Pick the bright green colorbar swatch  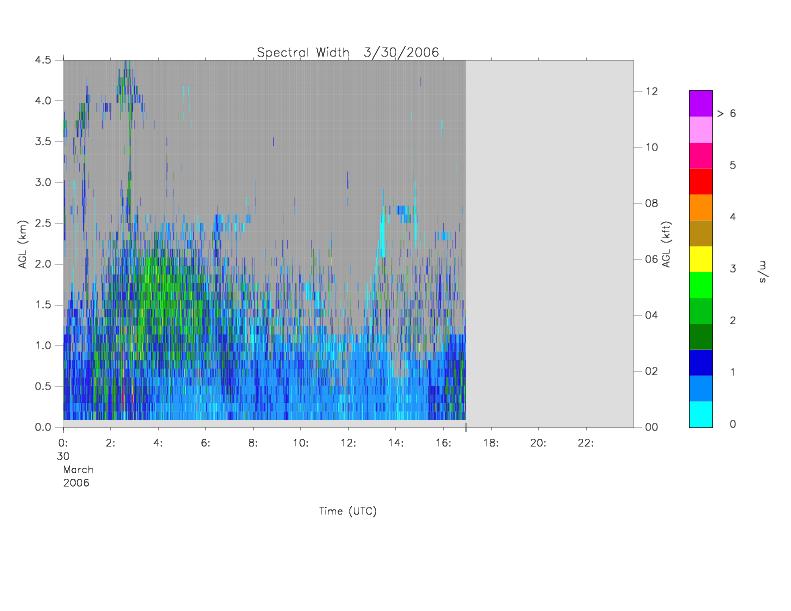701,285
